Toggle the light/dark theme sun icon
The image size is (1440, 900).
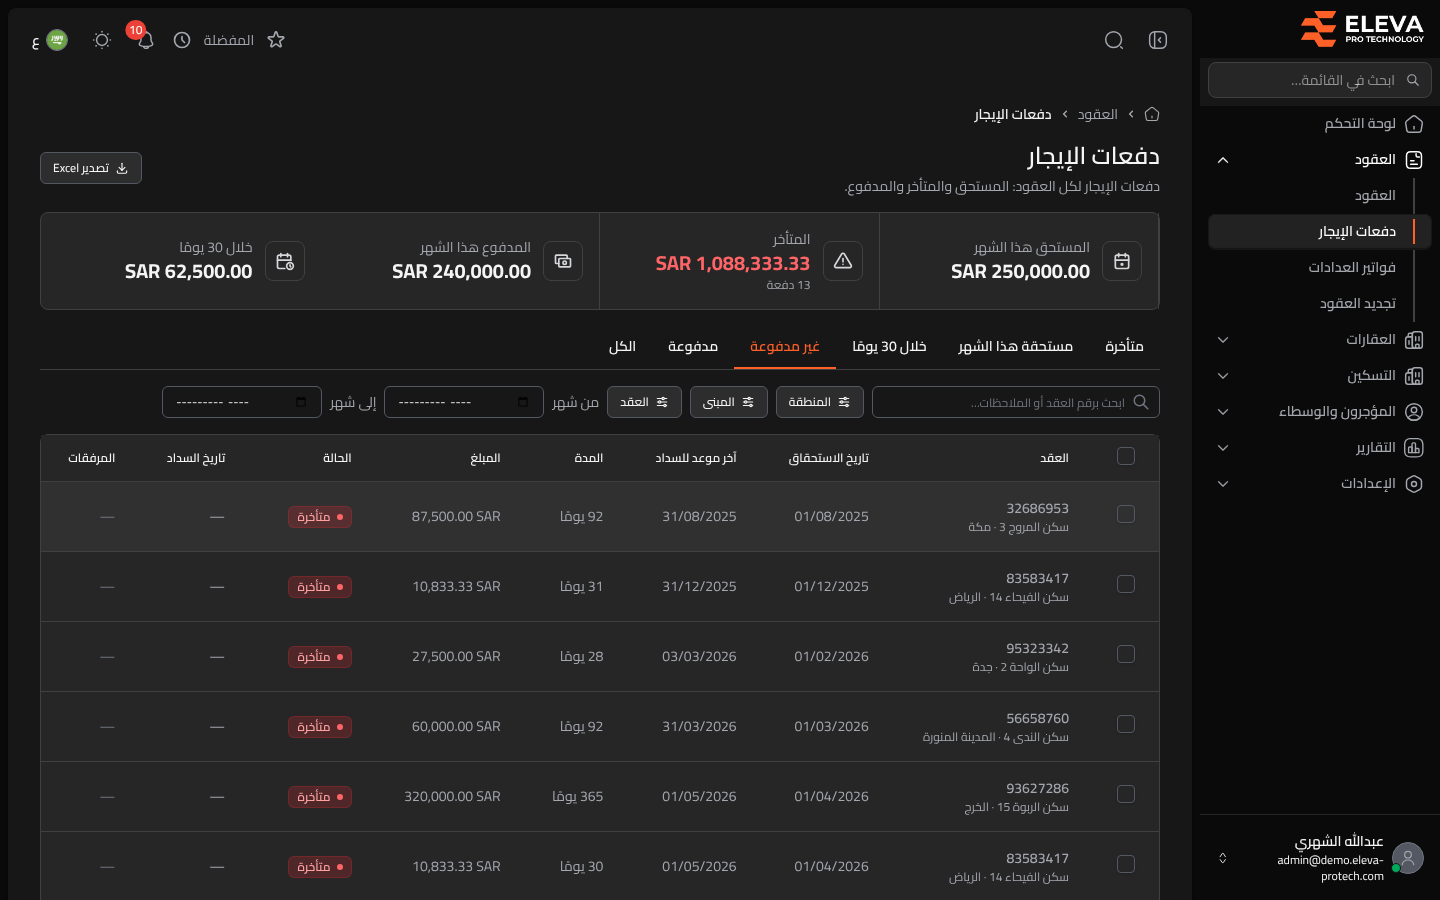coord(102,40)
